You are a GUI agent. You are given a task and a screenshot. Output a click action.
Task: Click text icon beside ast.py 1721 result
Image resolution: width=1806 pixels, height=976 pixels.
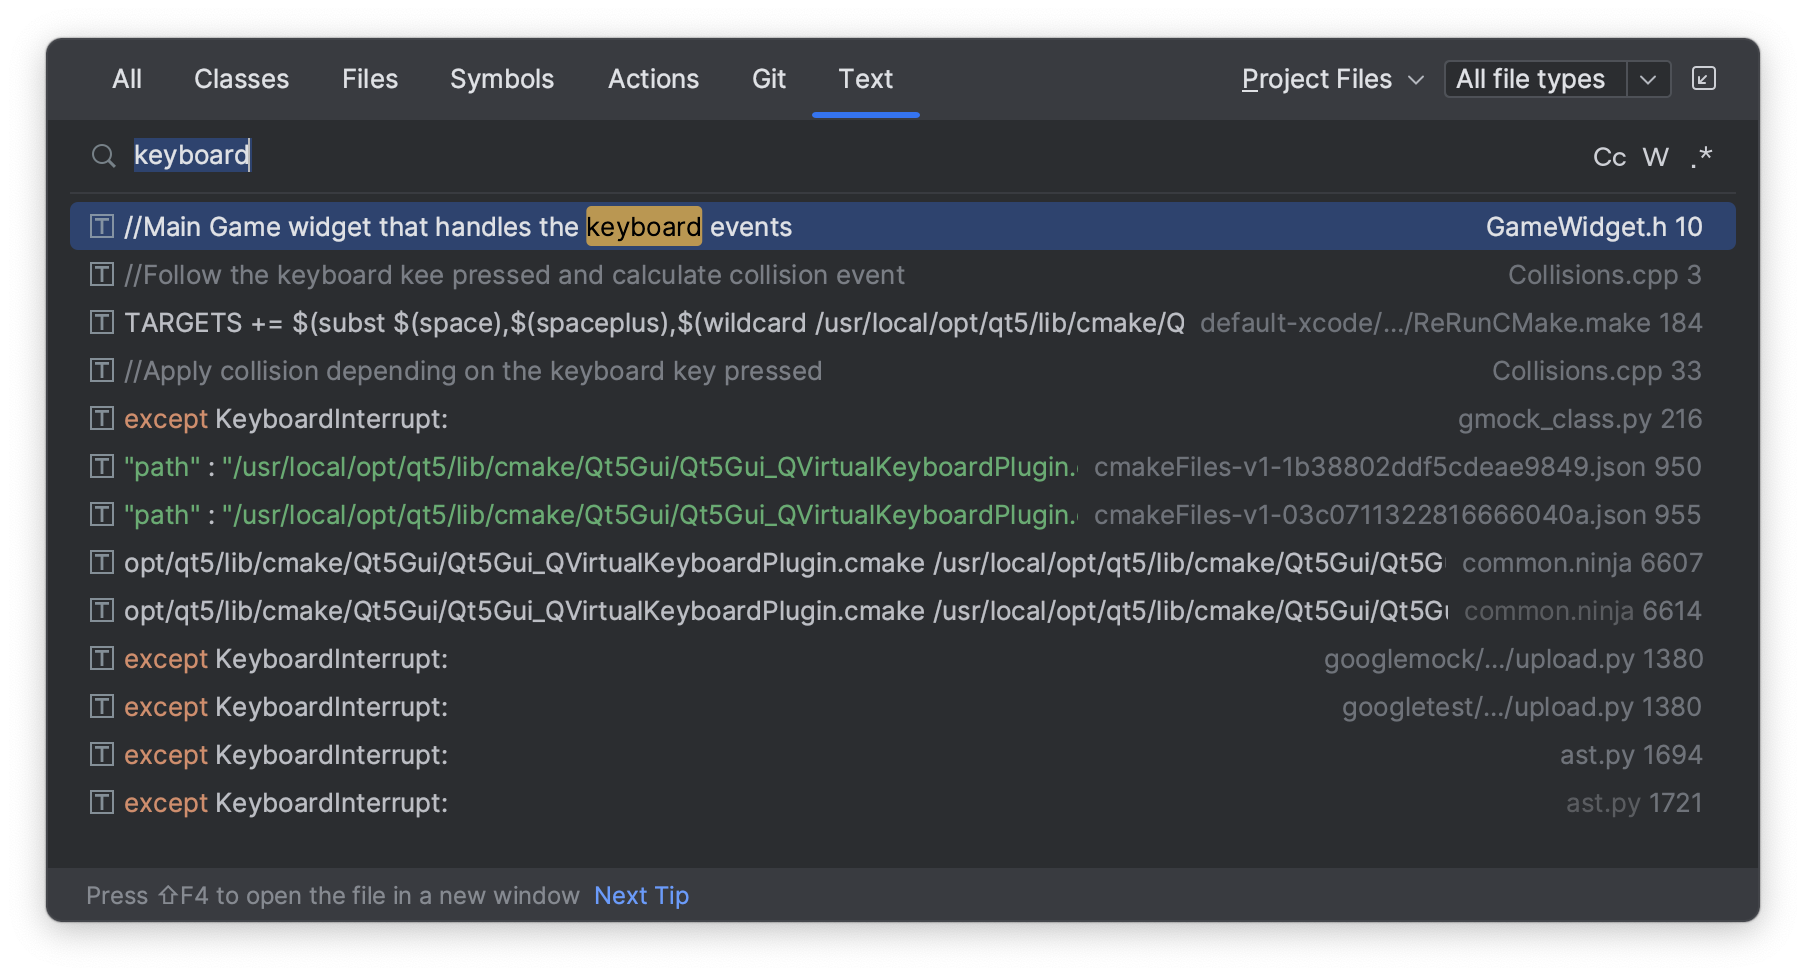(x=102, y=803)
